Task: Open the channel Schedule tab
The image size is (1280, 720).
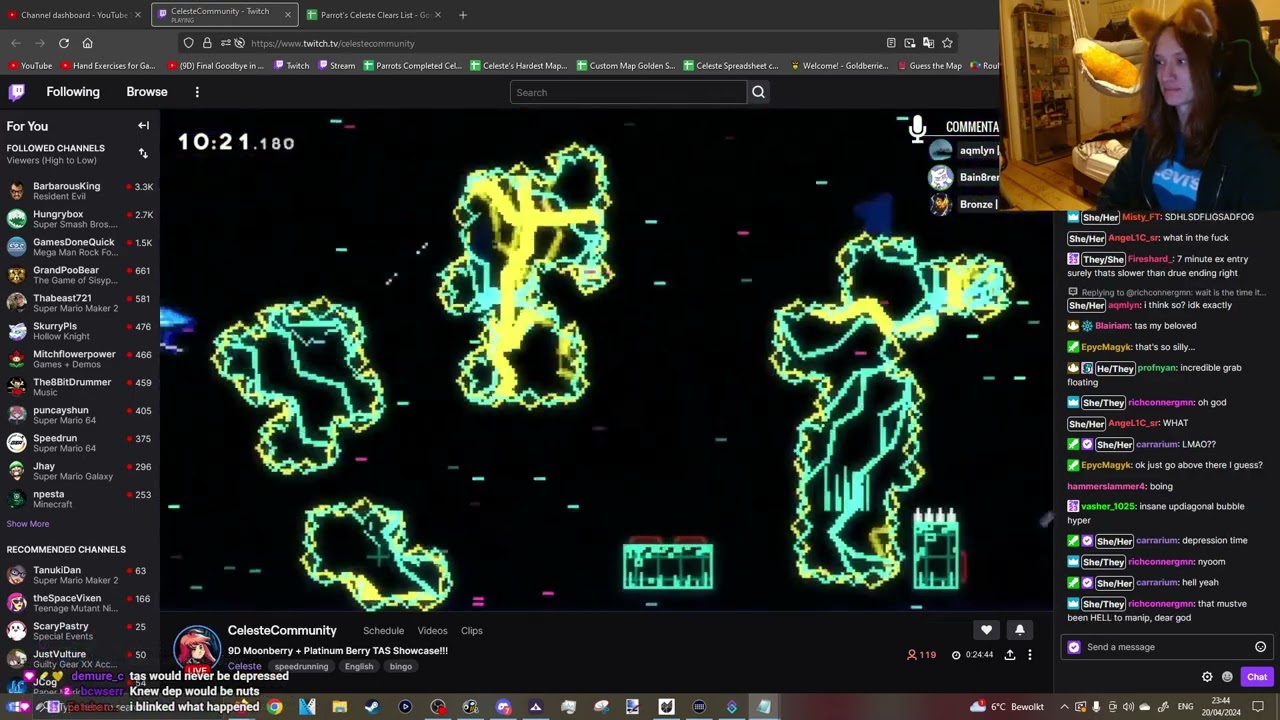Action: [383, 631]
